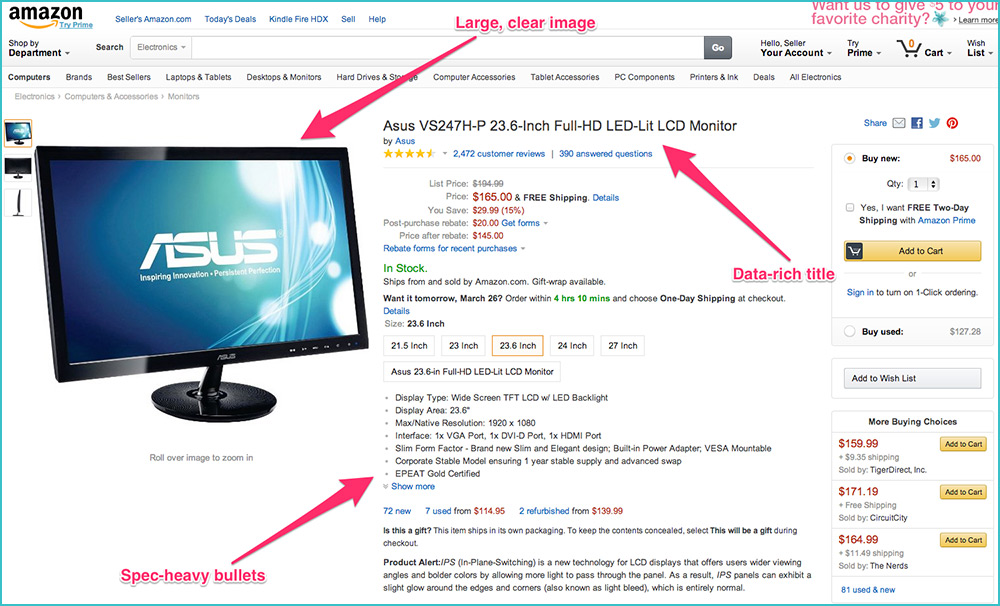Click the yellow Add to Cart button

[x=913, y=251]
